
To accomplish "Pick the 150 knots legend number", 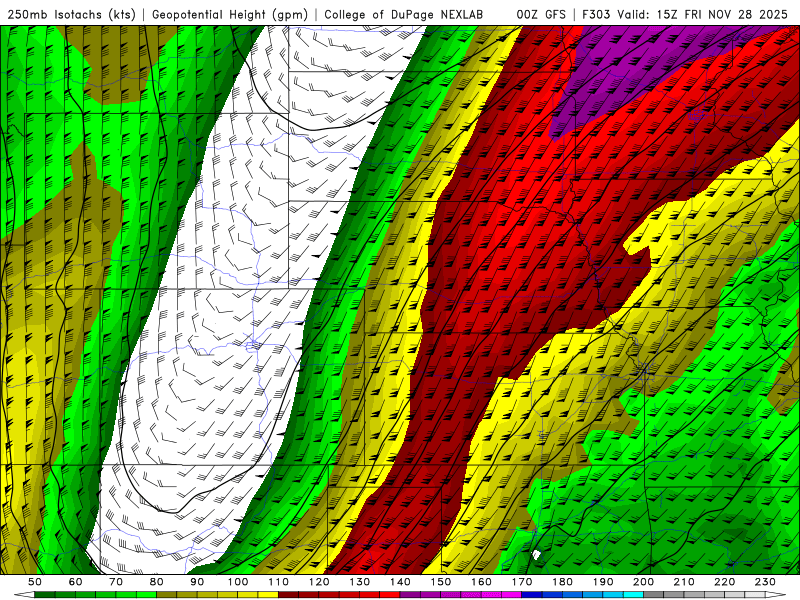I will 441,582.
